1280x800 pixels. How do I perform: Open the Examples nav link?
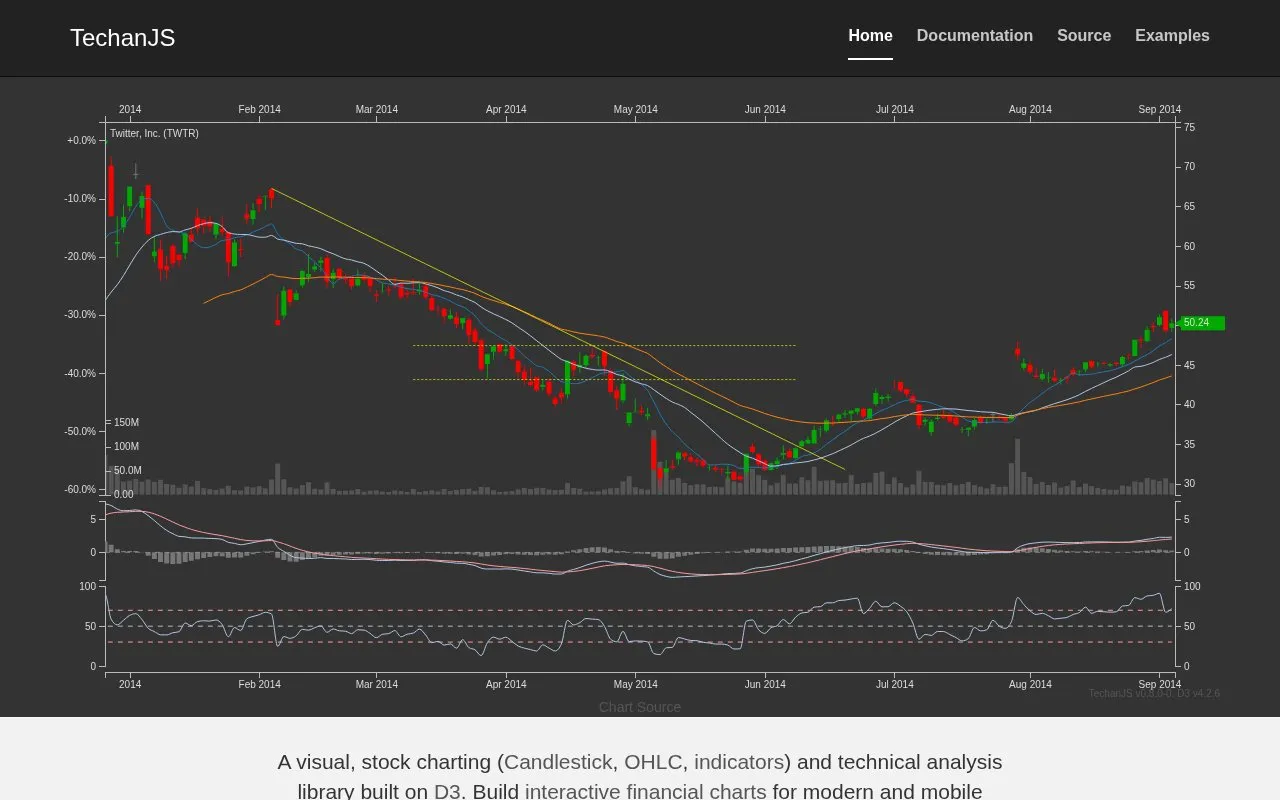click(1172, 36)
